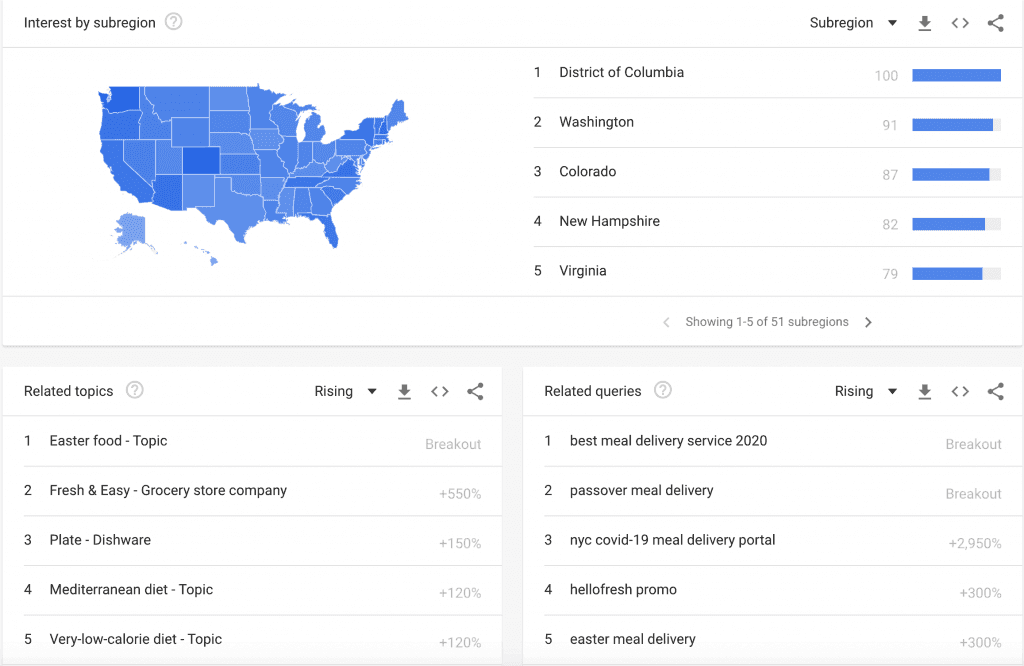Open the help tooltip for Interest by subregion

(173, 21)
